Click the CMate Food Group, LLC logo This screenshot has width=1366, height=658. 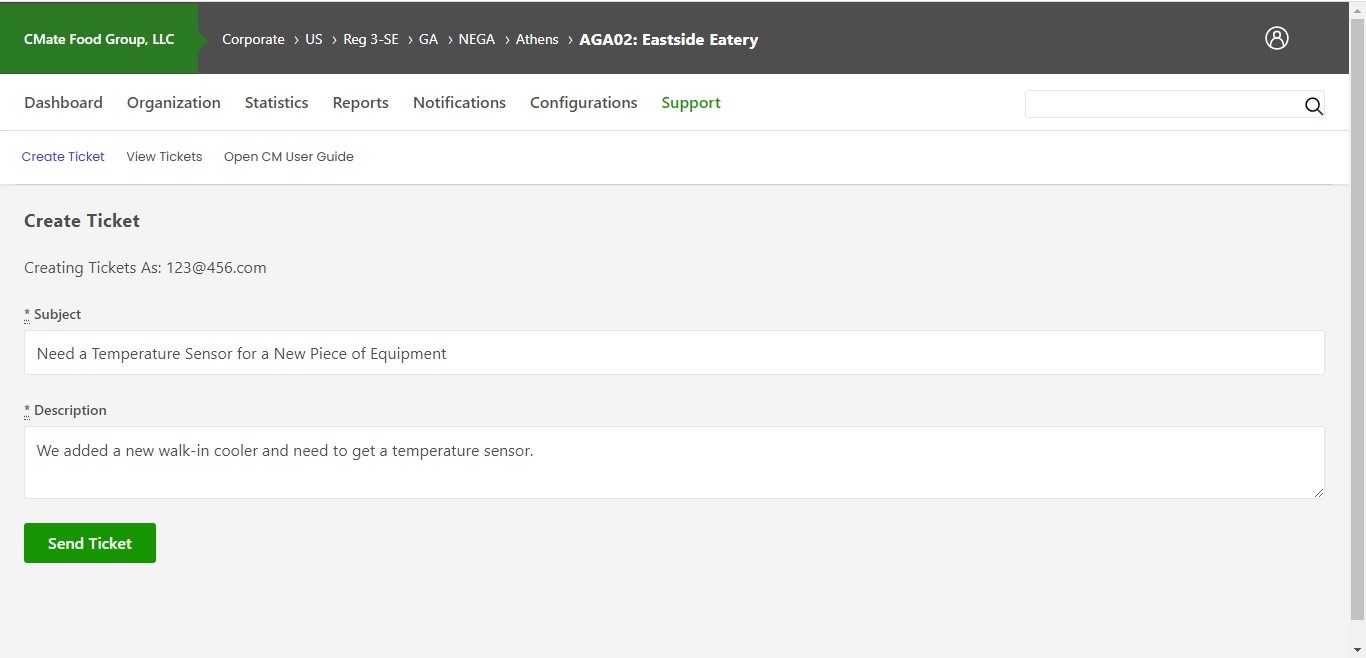(98, 39)
